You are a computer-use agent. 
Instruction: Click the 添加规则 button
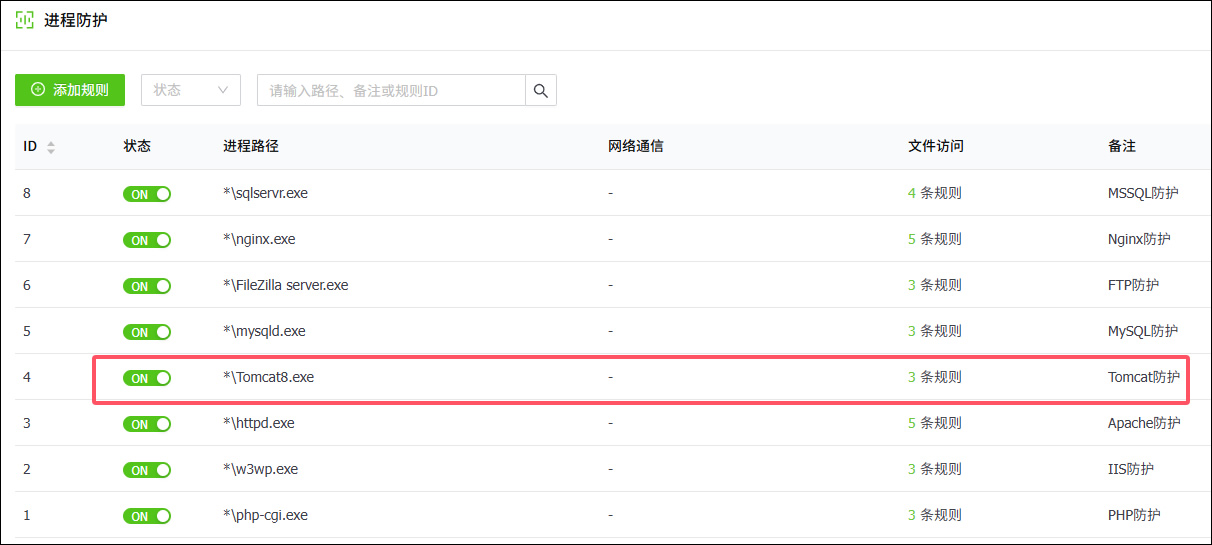[70, 90]
